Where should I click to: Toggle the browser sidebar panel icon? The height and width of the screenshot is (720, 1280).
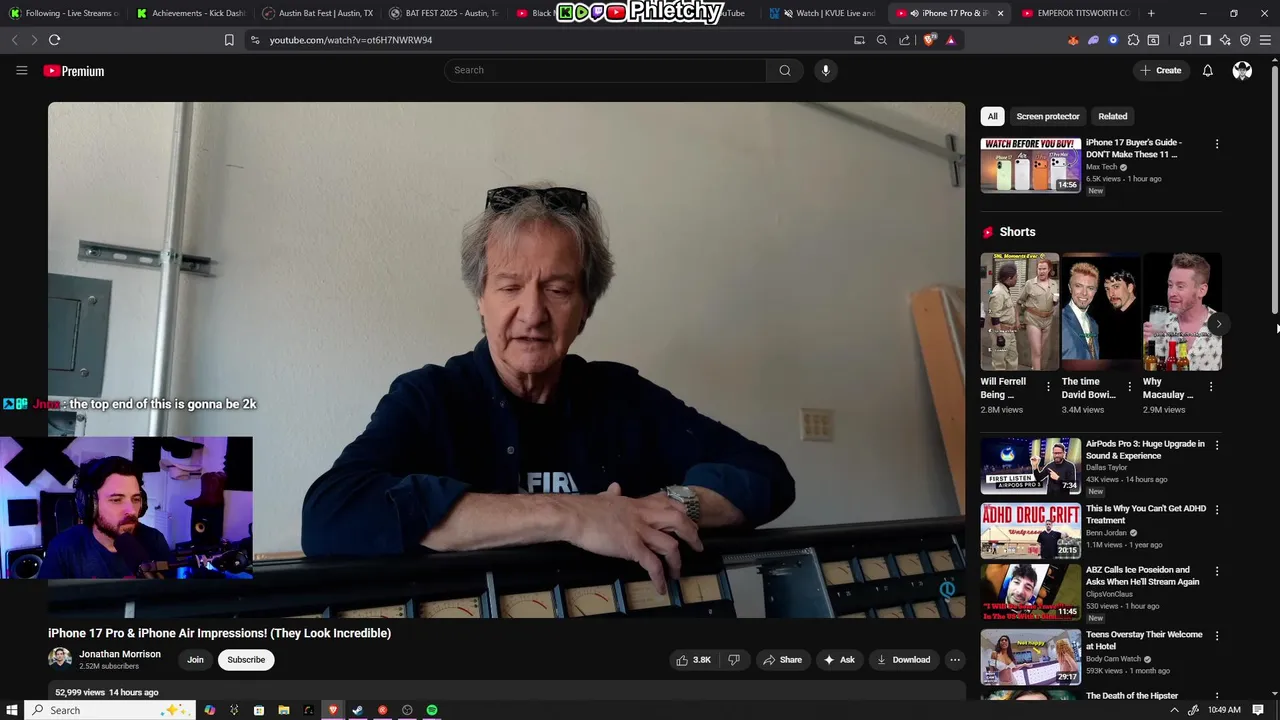click(1205, 40)
